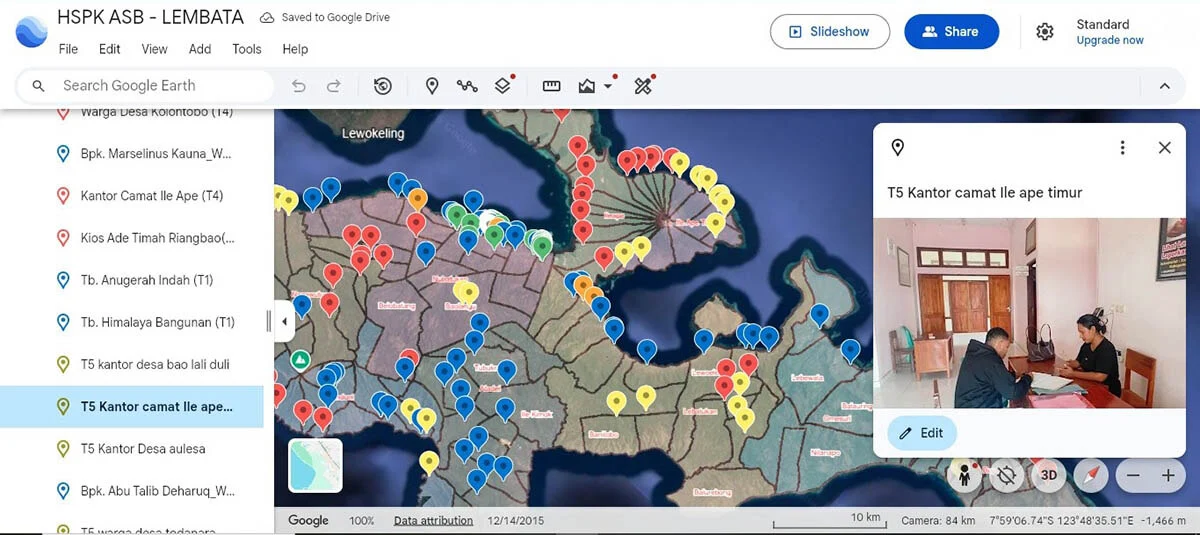Screen dimensions: 1200x535
Task: Follow the Upgrade now link
Action: (x=1110, y=41)
